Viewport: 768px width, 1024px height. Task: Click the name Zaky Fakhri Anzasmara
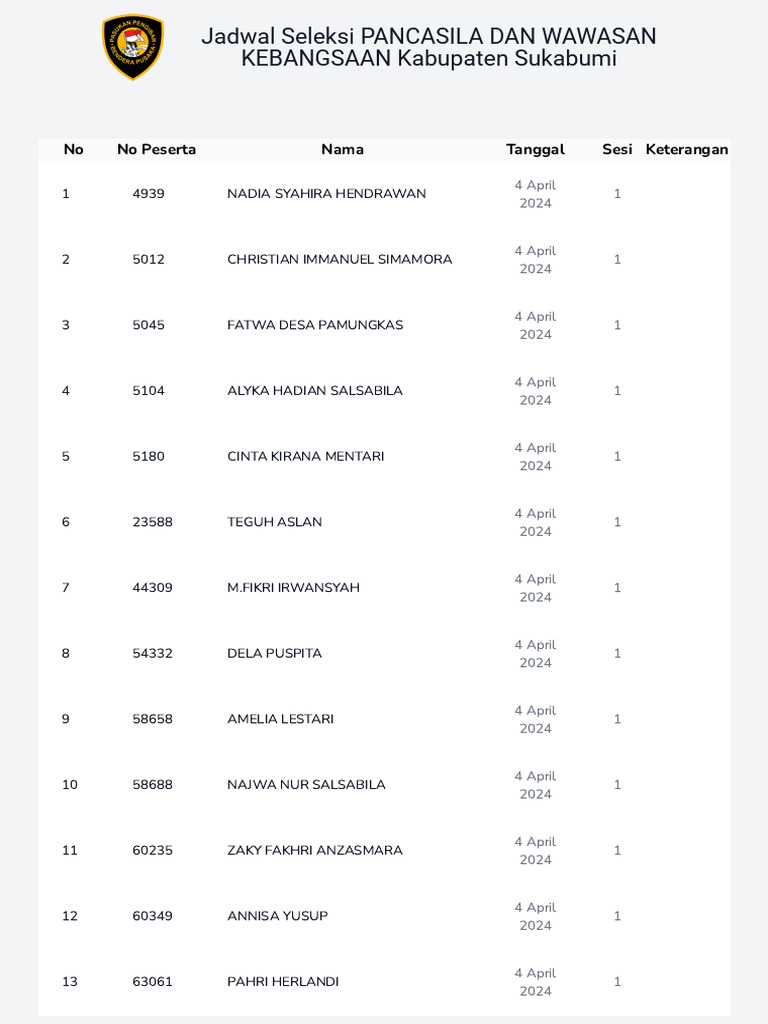[314, 850]
